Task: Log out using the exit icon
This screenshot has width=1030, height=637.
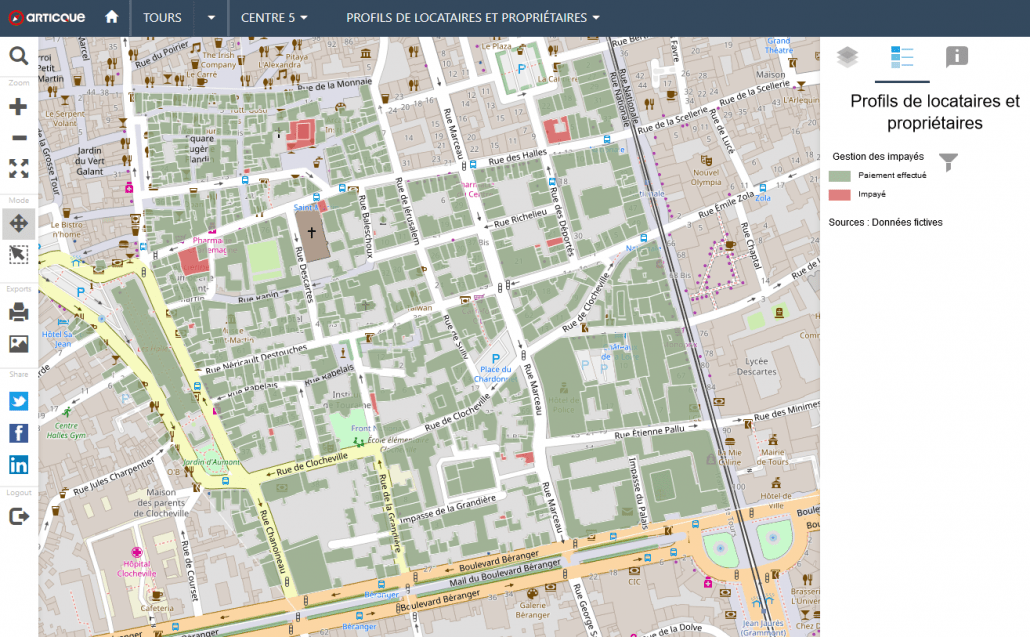Action: point(18,517)
